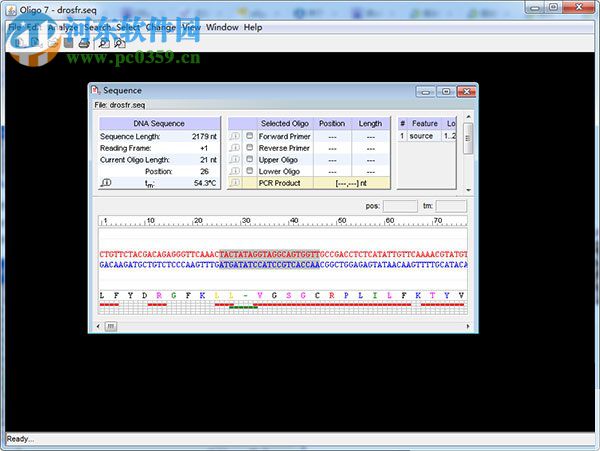The height and width of the screenshot is (451, 600).
Task: Click the Ready status bar text
Action: tap(20, 439)
